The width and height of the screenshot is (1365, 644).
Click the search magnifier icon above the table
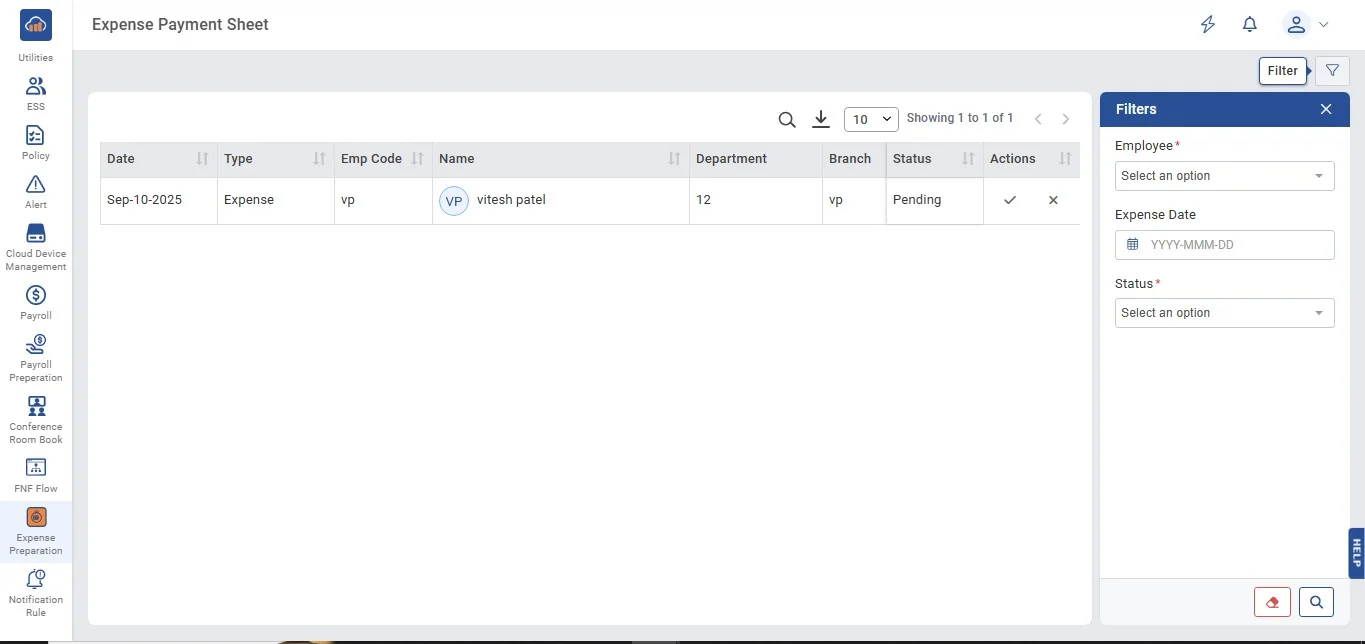tap(787, 120)
